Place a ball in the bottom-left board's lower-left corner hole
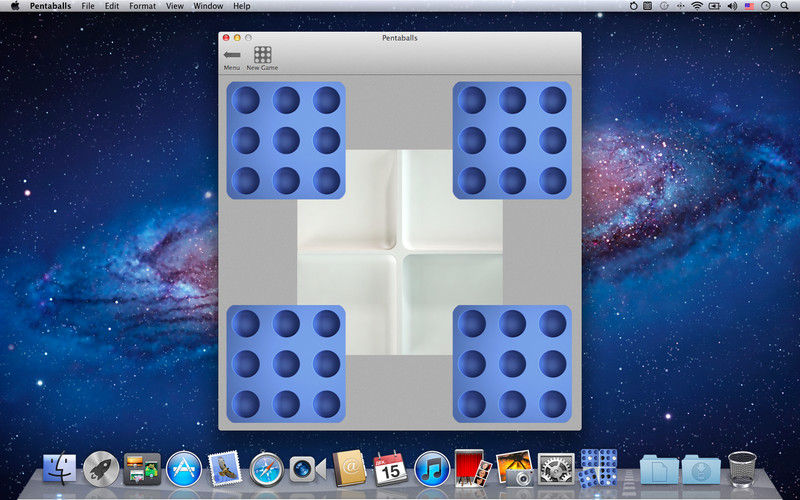The image size is (800, 500). (x=245, y=404)
